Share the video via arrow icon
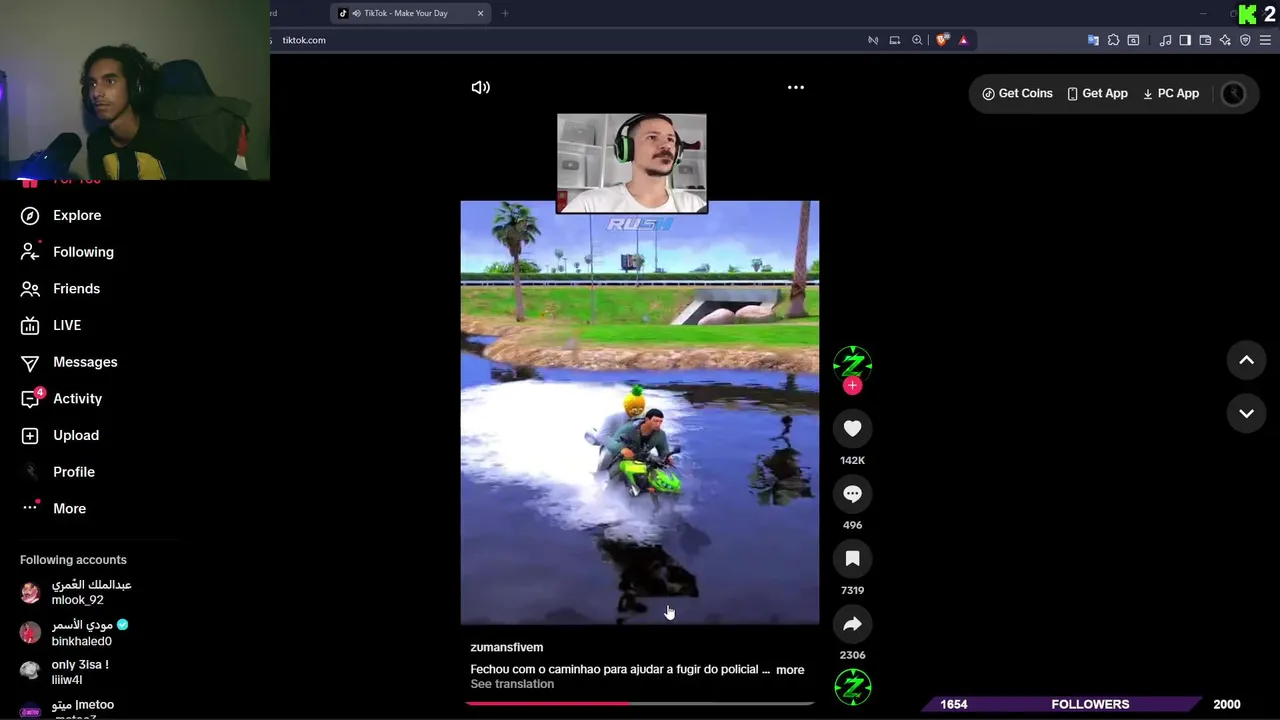This screenshot has width=1280, height=720. 852,624
